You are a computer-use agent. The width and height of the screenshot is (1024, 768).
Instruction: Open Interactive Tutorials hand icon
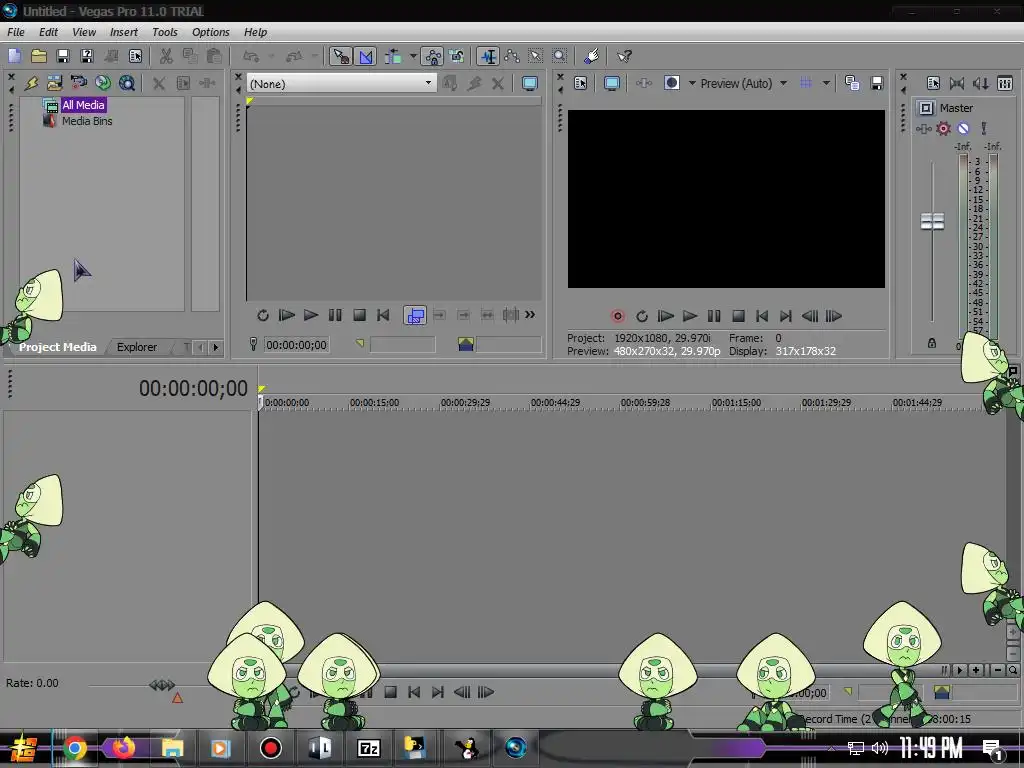coord(592,56)
